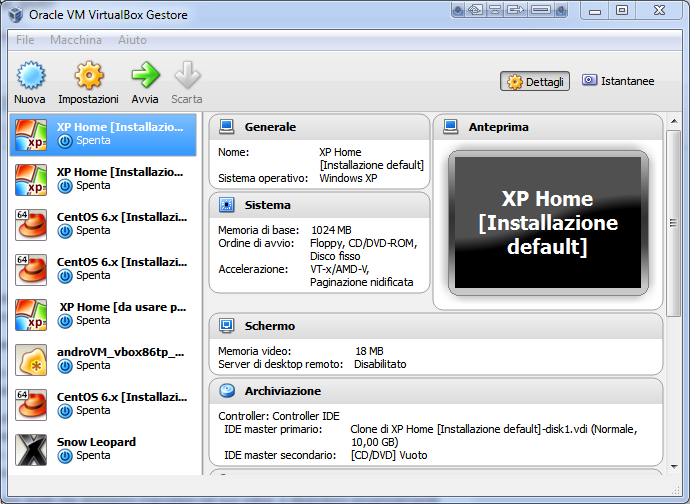Click the Generale section monitor icon
The width and height of the screenshot is (690, 504).
coord(227,127)
